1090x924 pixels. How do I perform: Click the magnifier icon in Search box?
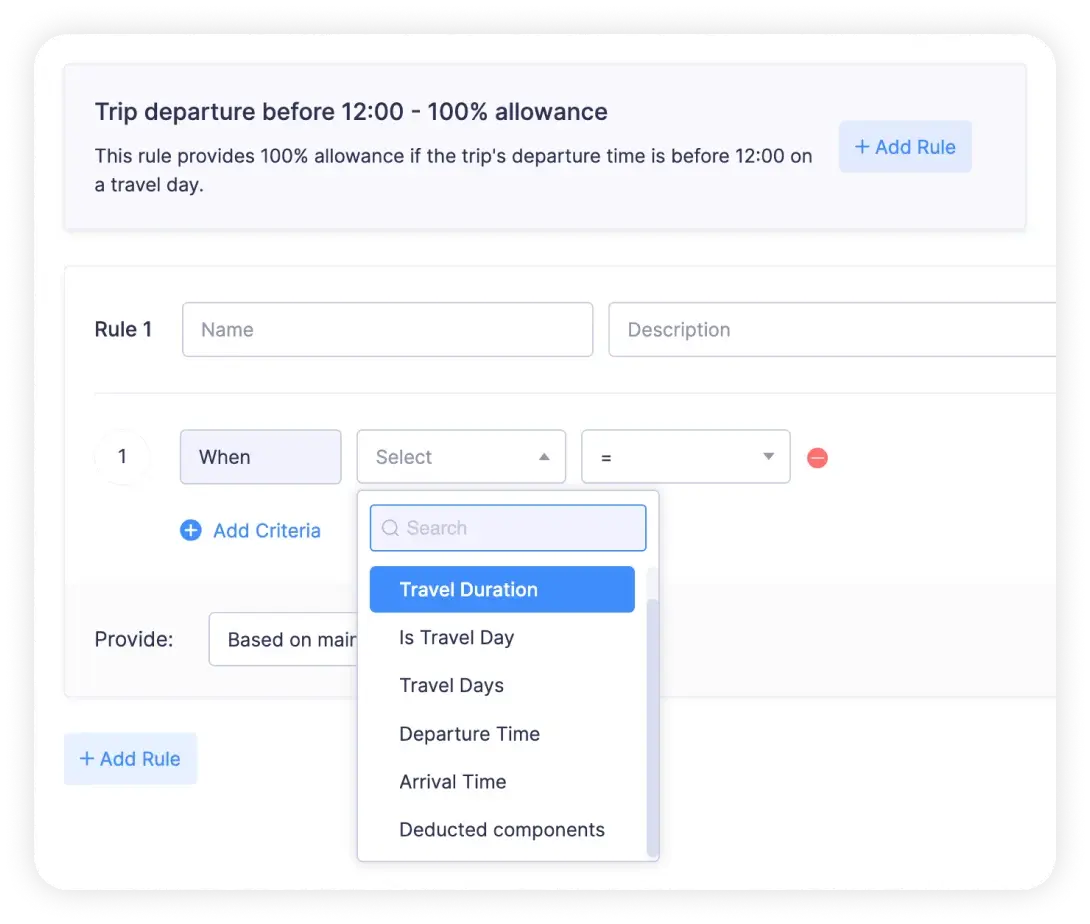click(x=390, y=528)
